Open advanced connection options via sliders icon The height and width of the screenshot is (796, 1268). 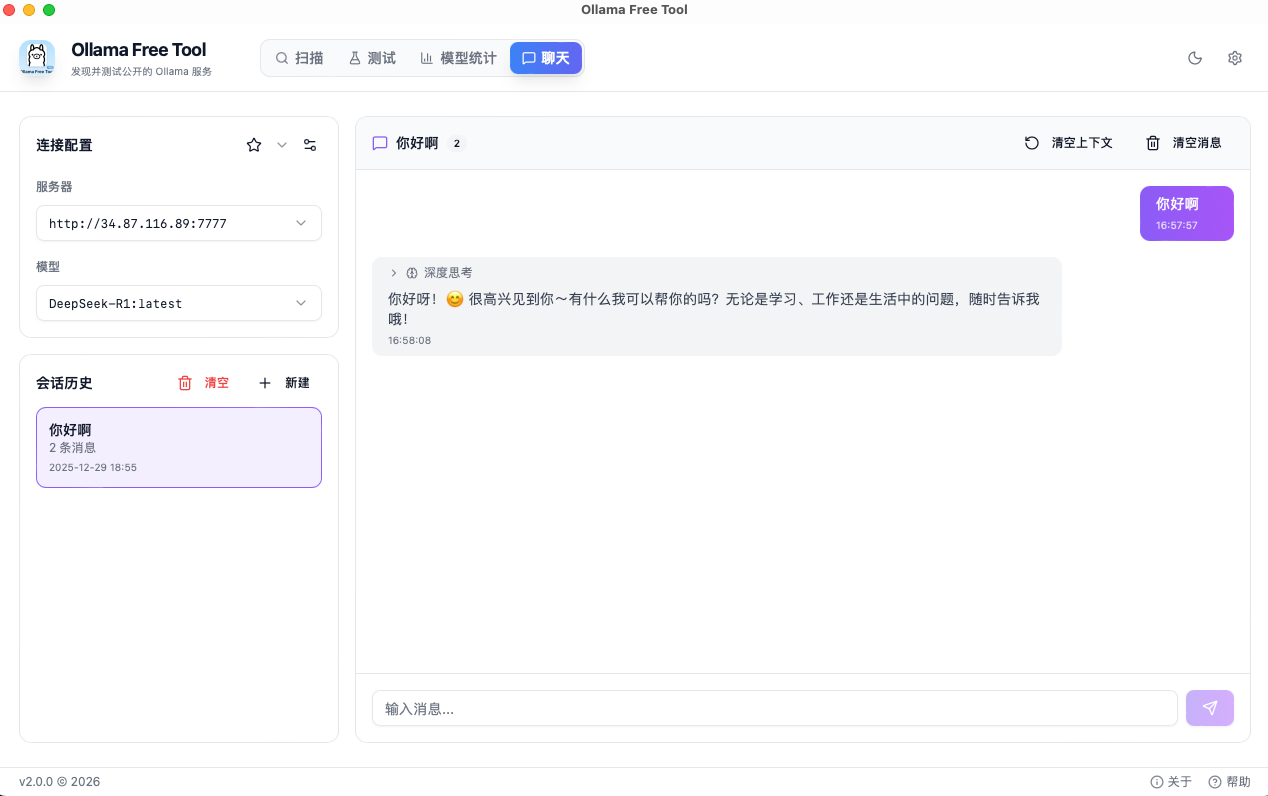tap(310, 145)
